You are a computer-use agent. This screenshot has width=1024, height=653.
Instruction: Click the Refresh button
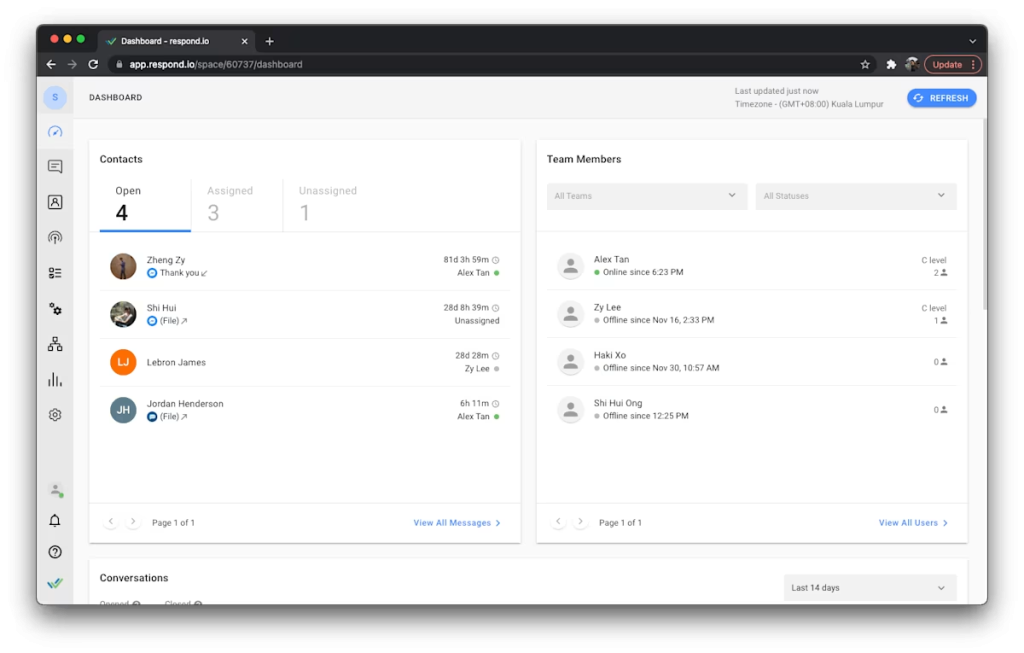[x=941, y=97]
